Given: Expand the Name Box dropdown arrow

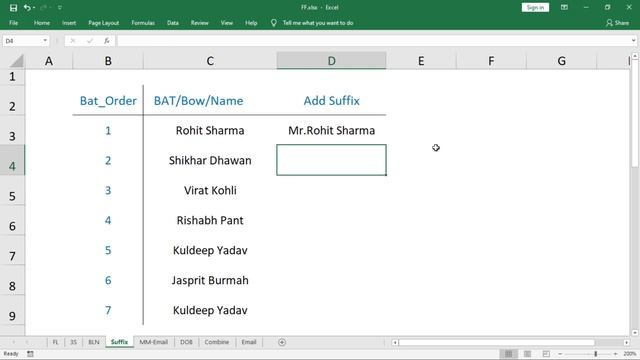Looking at the screenshot, I should 45,41.
